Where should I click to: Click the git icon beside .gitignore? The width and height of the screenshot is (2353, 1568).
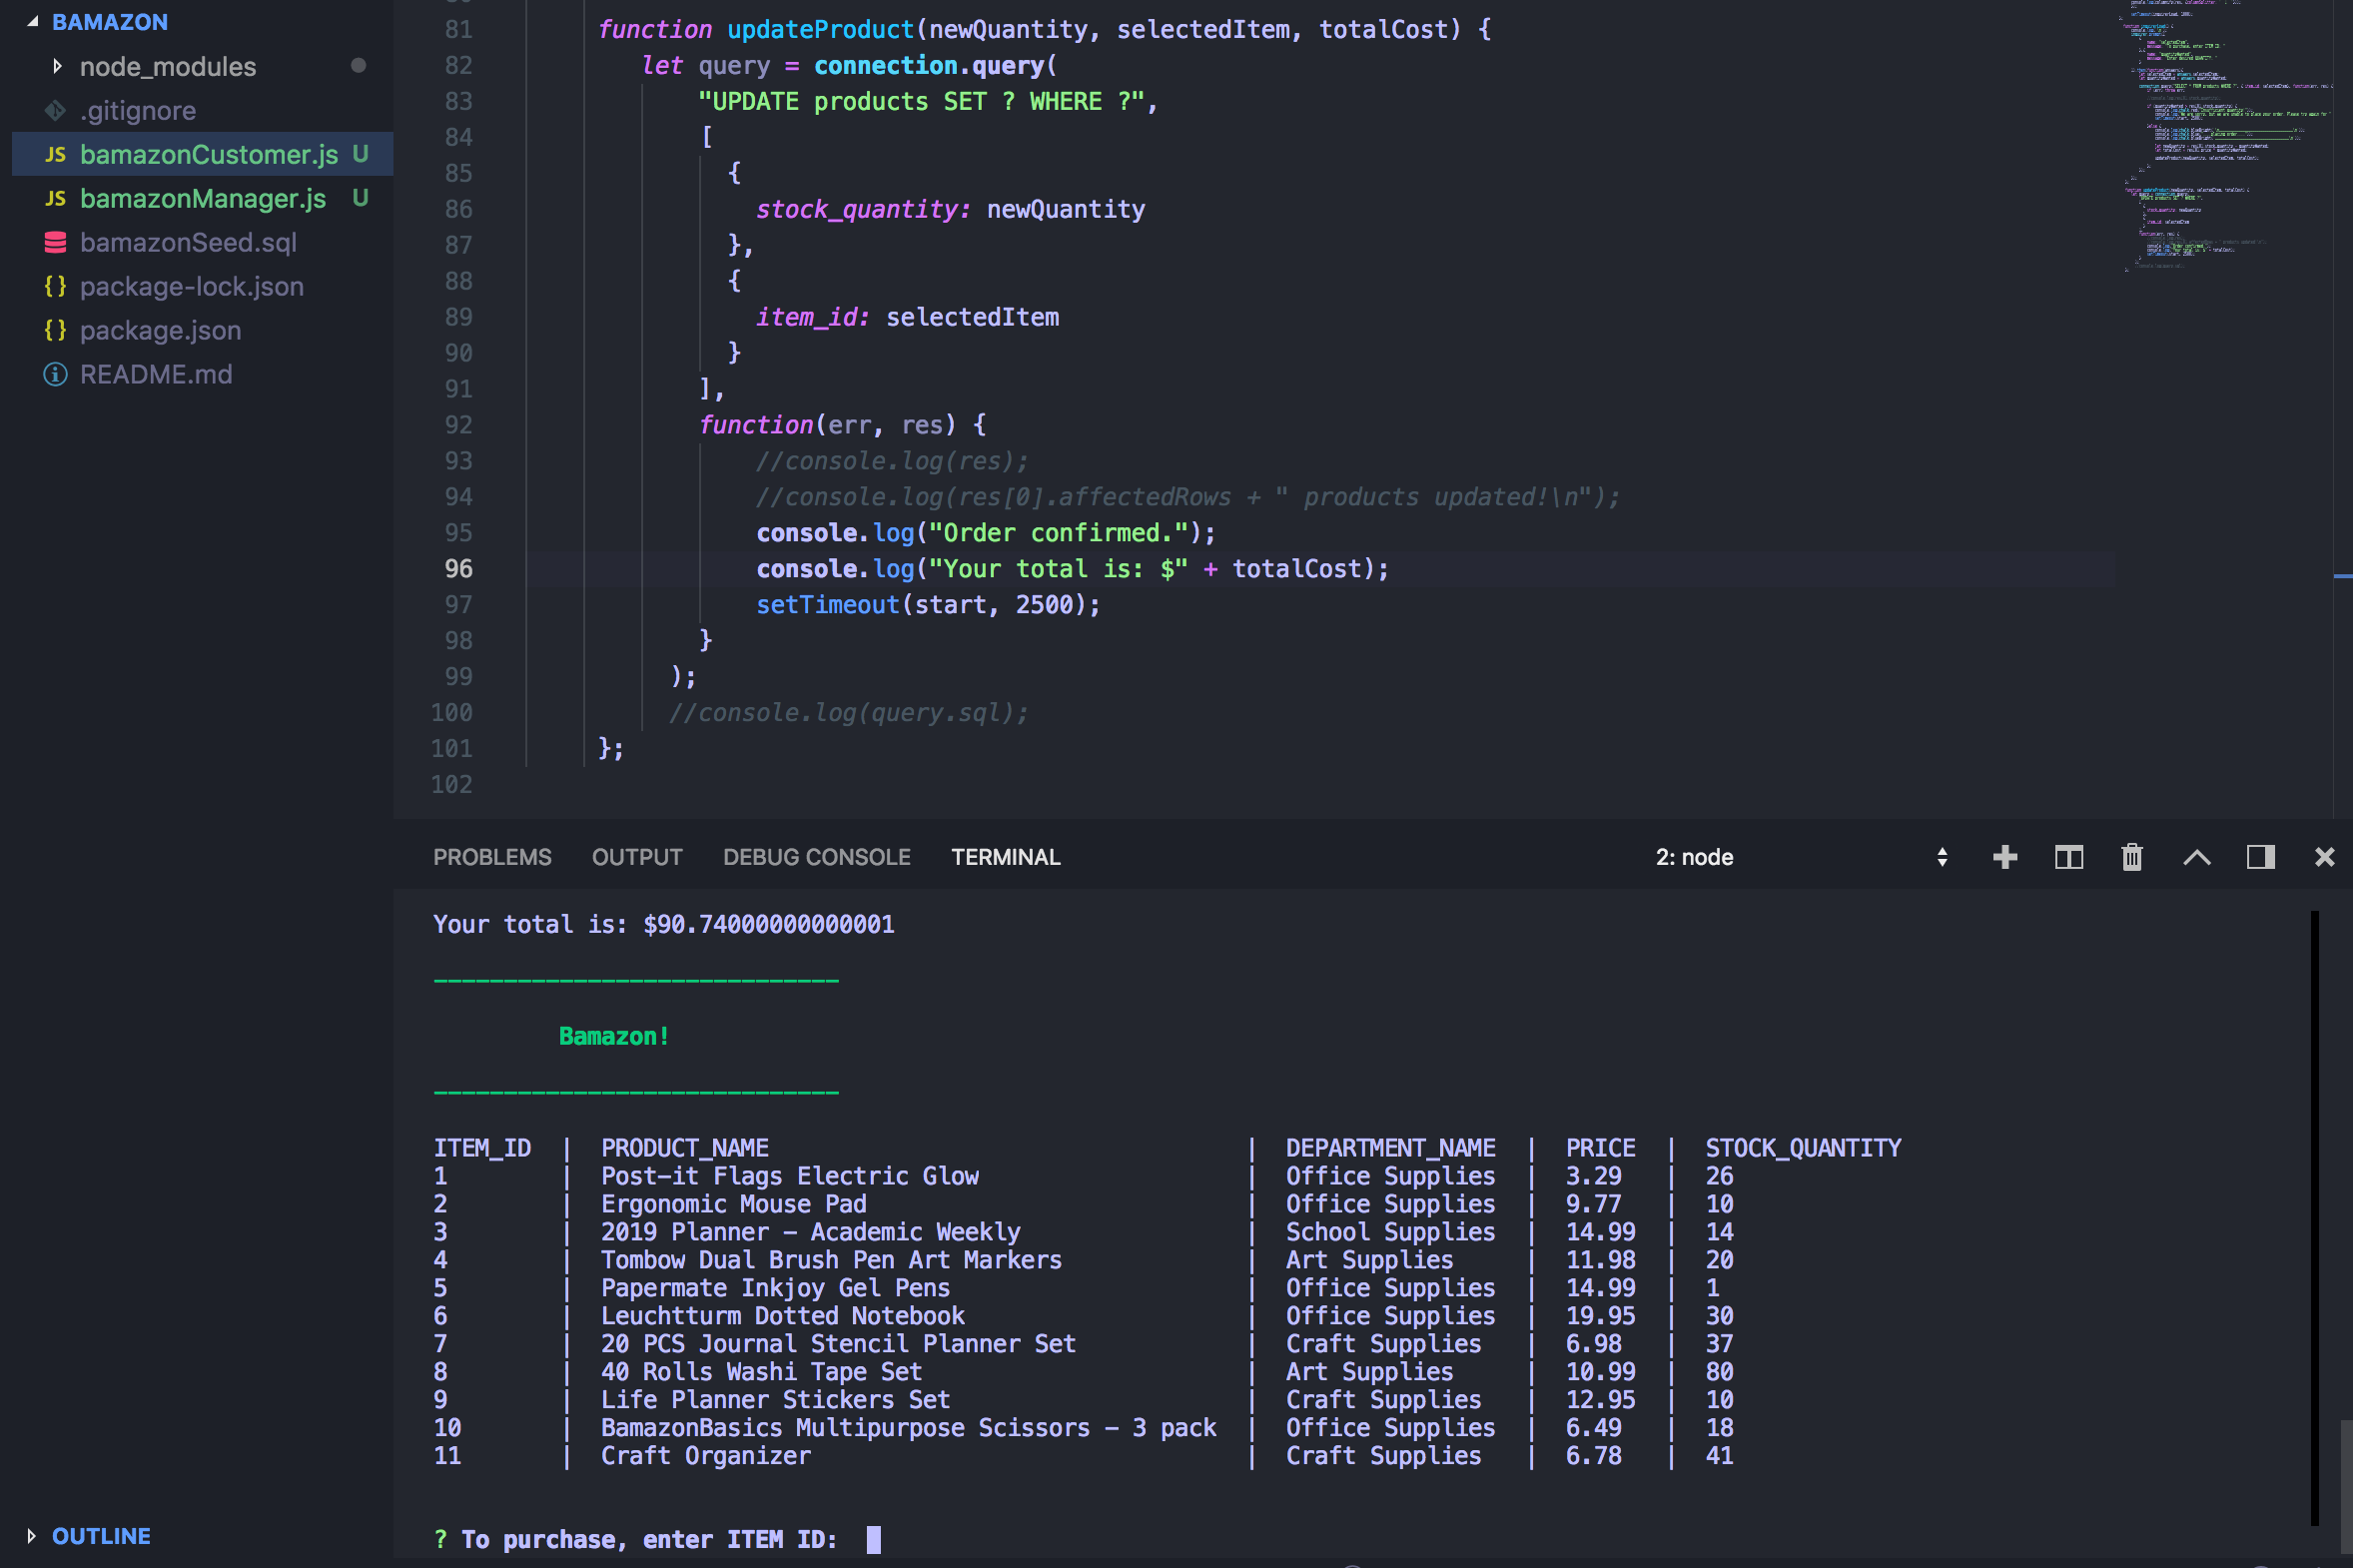[x=55, y=110]
